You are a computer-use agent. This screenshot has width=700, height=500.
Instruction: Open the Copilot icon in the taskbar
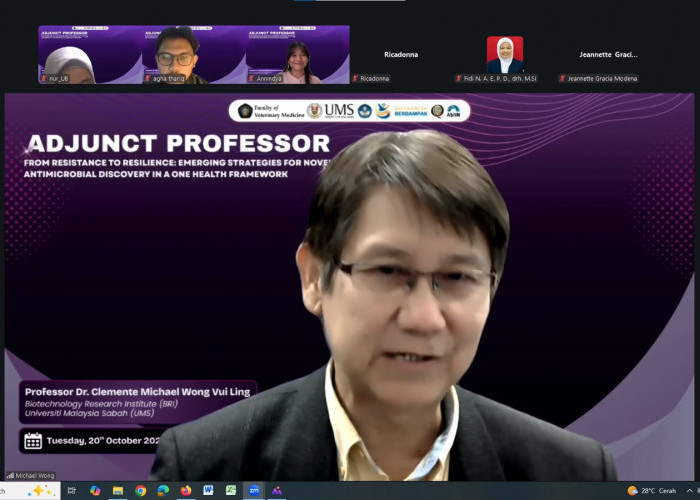(x=95, y=491)
